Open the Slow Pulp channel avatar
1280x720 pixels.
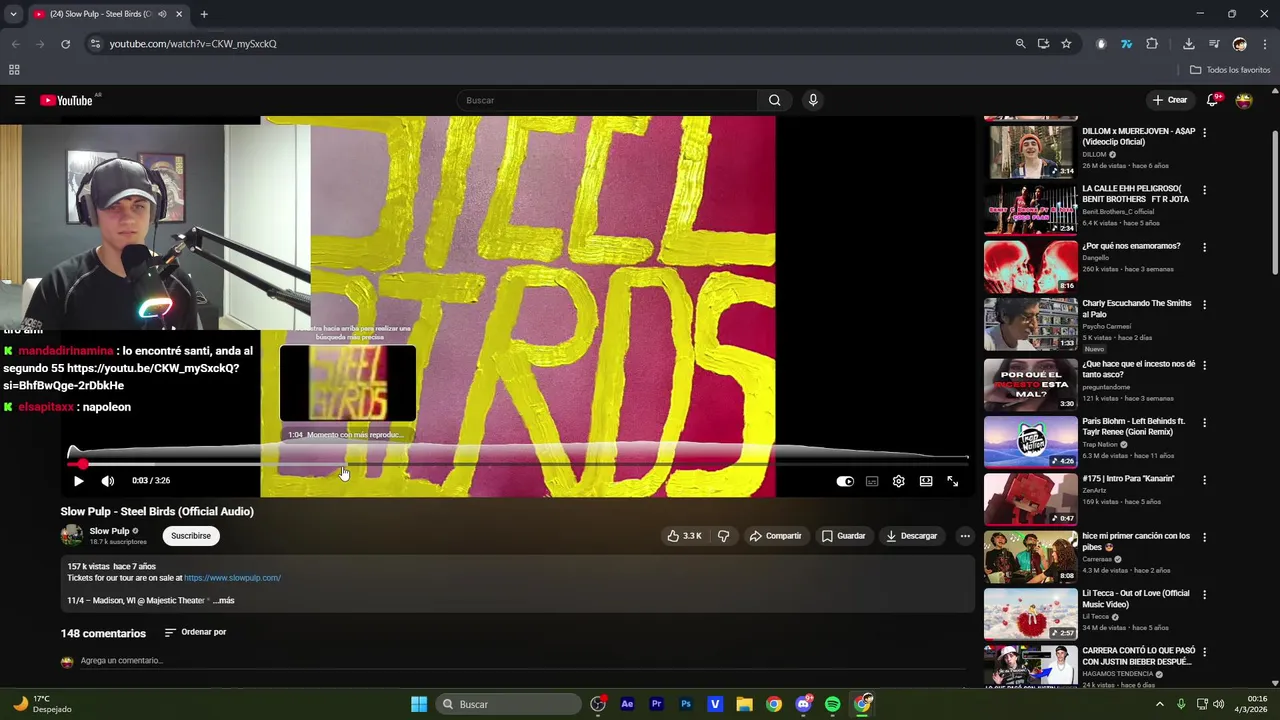[x=72, y=536]
